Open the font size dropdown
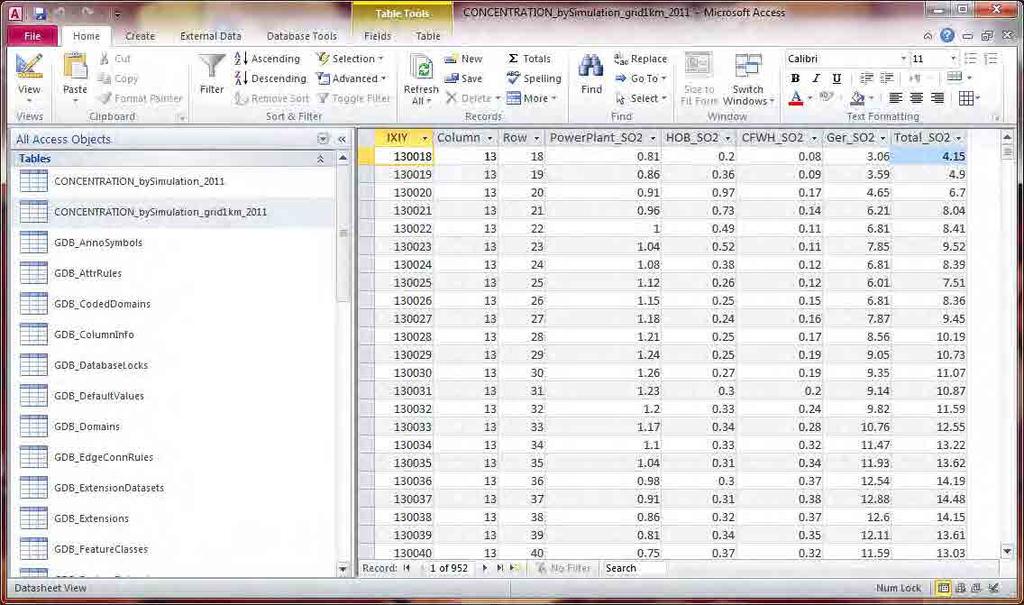Viewport: 1024px width, 605px height. (953, 59)
